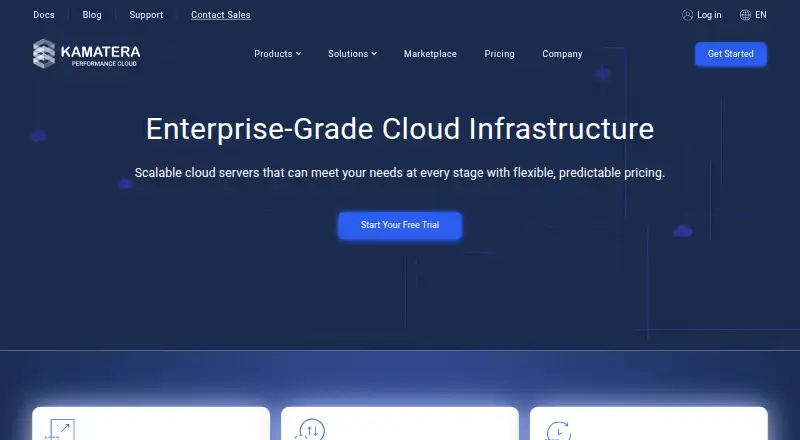The height and width of the screenshot is (440, 800).
Task: Click the Get Started button
Action: coord(731,54)
